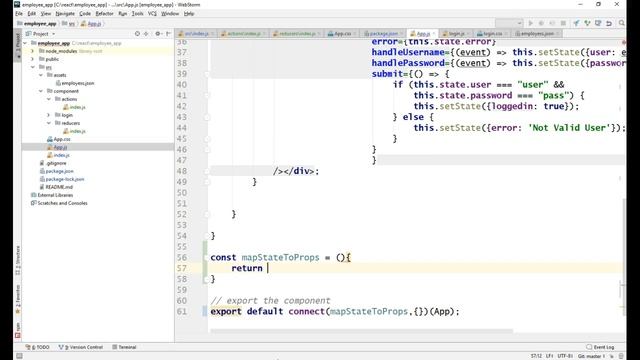Open the Refactor menu

pyautogui.click(x=104, y=13)
